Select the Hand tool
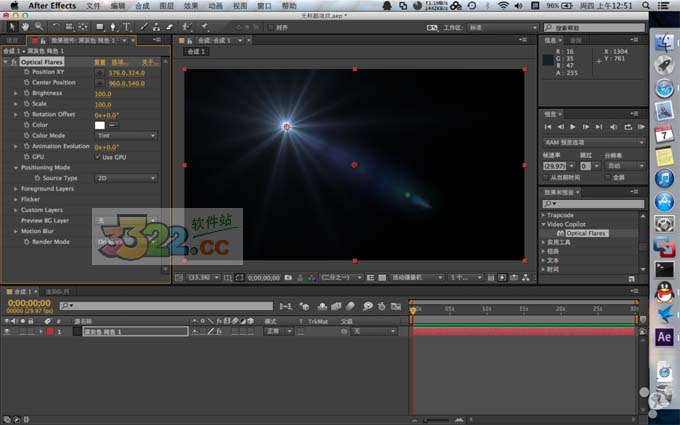This screenshot has width=680, height=425. click(25, 27)
